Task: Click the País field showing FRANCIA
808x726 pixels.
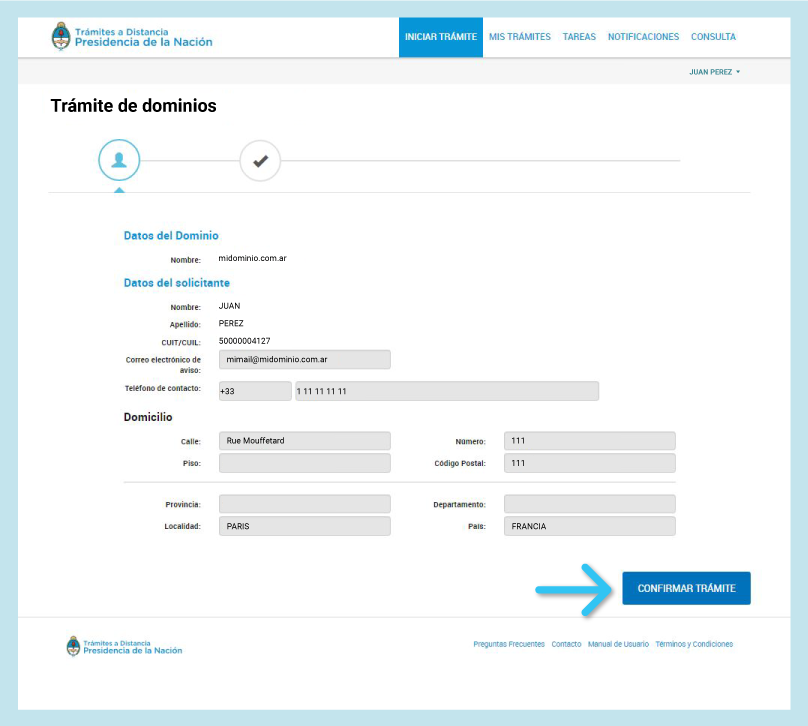Action: 589,527
